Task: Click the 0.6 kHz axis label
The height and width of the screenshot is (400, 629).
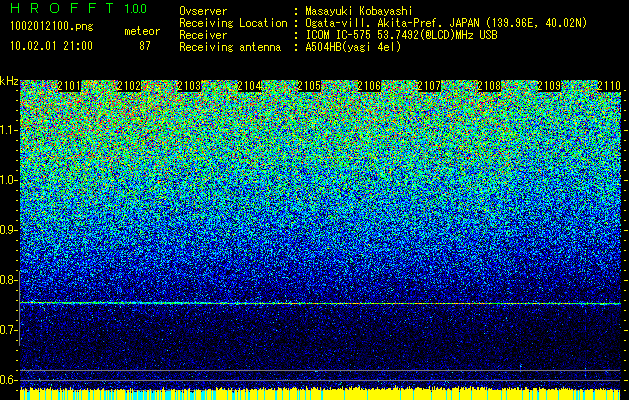Action: pyautogui.click(x=9, y=380)
